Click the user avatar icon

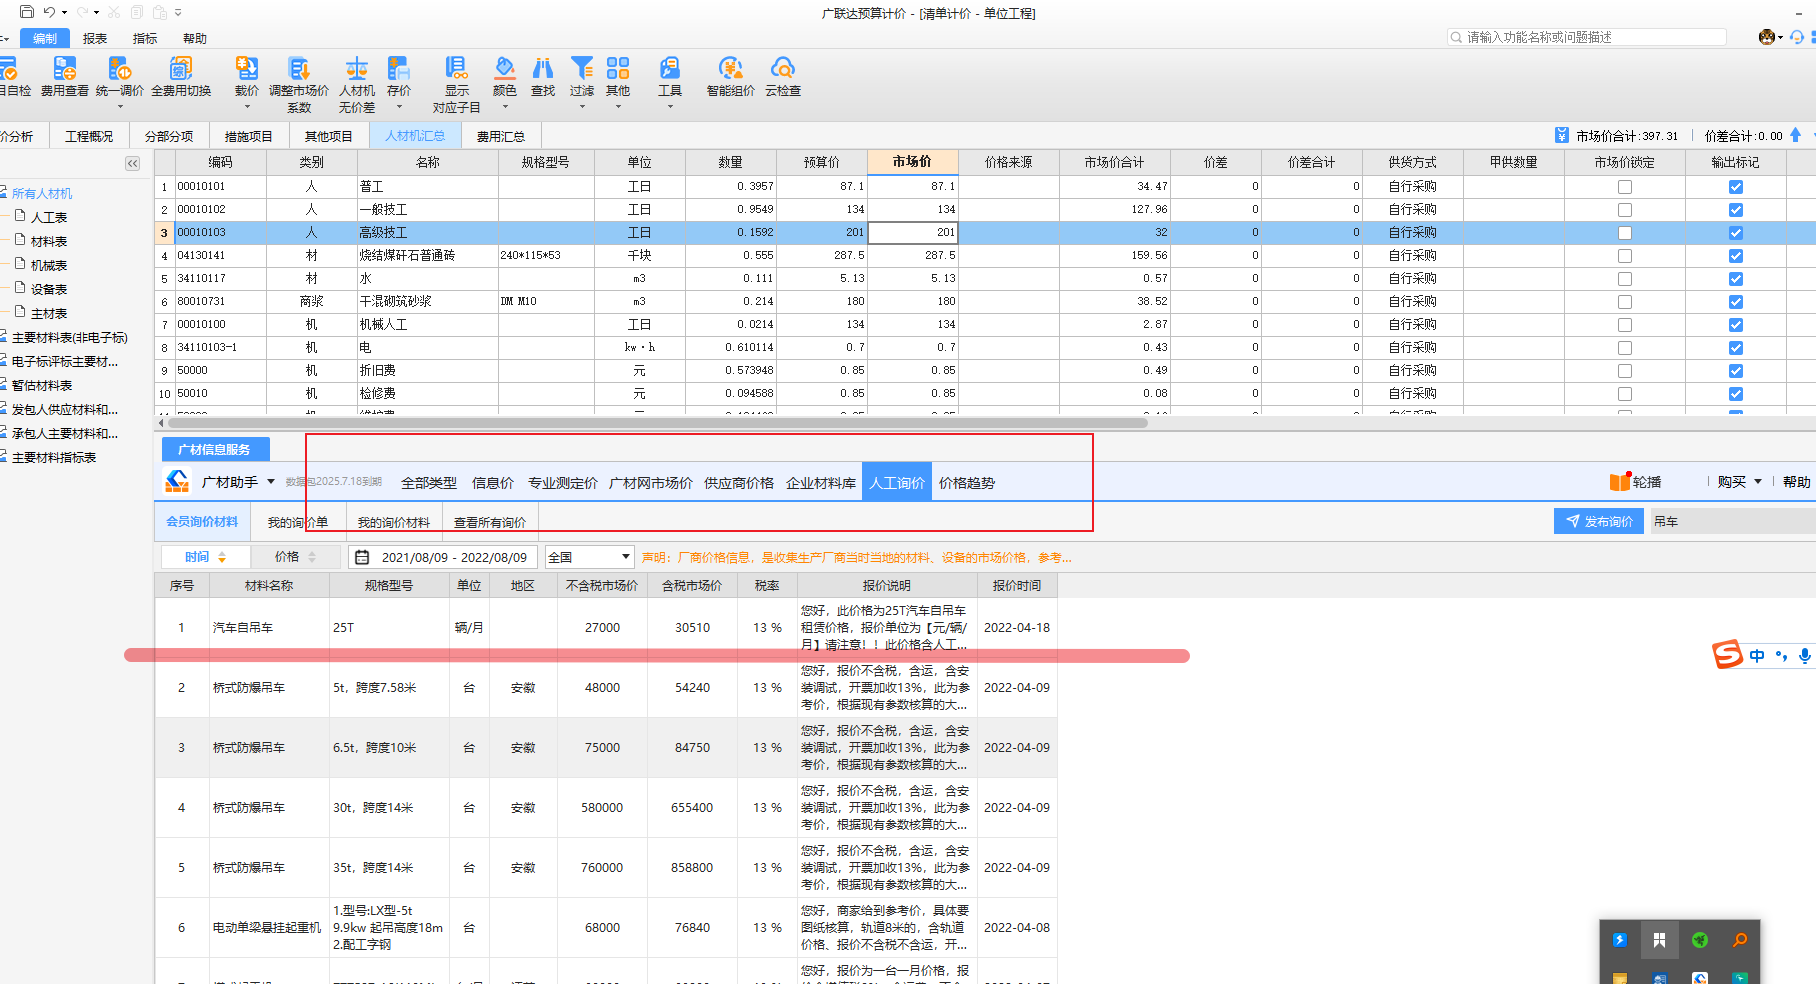(x=1767, y=37)
